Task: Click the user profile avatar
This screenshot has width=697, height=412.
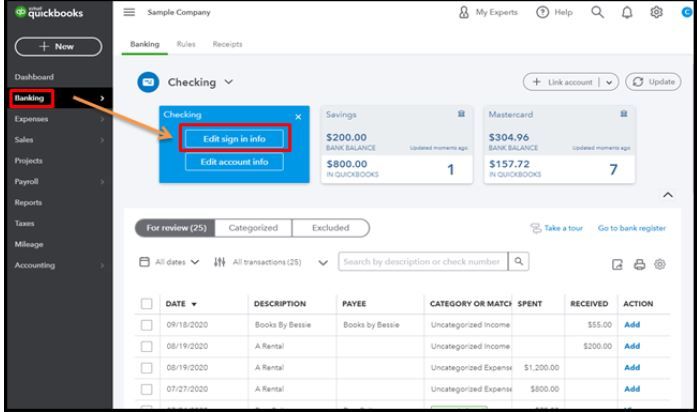Action: point(687,12)
